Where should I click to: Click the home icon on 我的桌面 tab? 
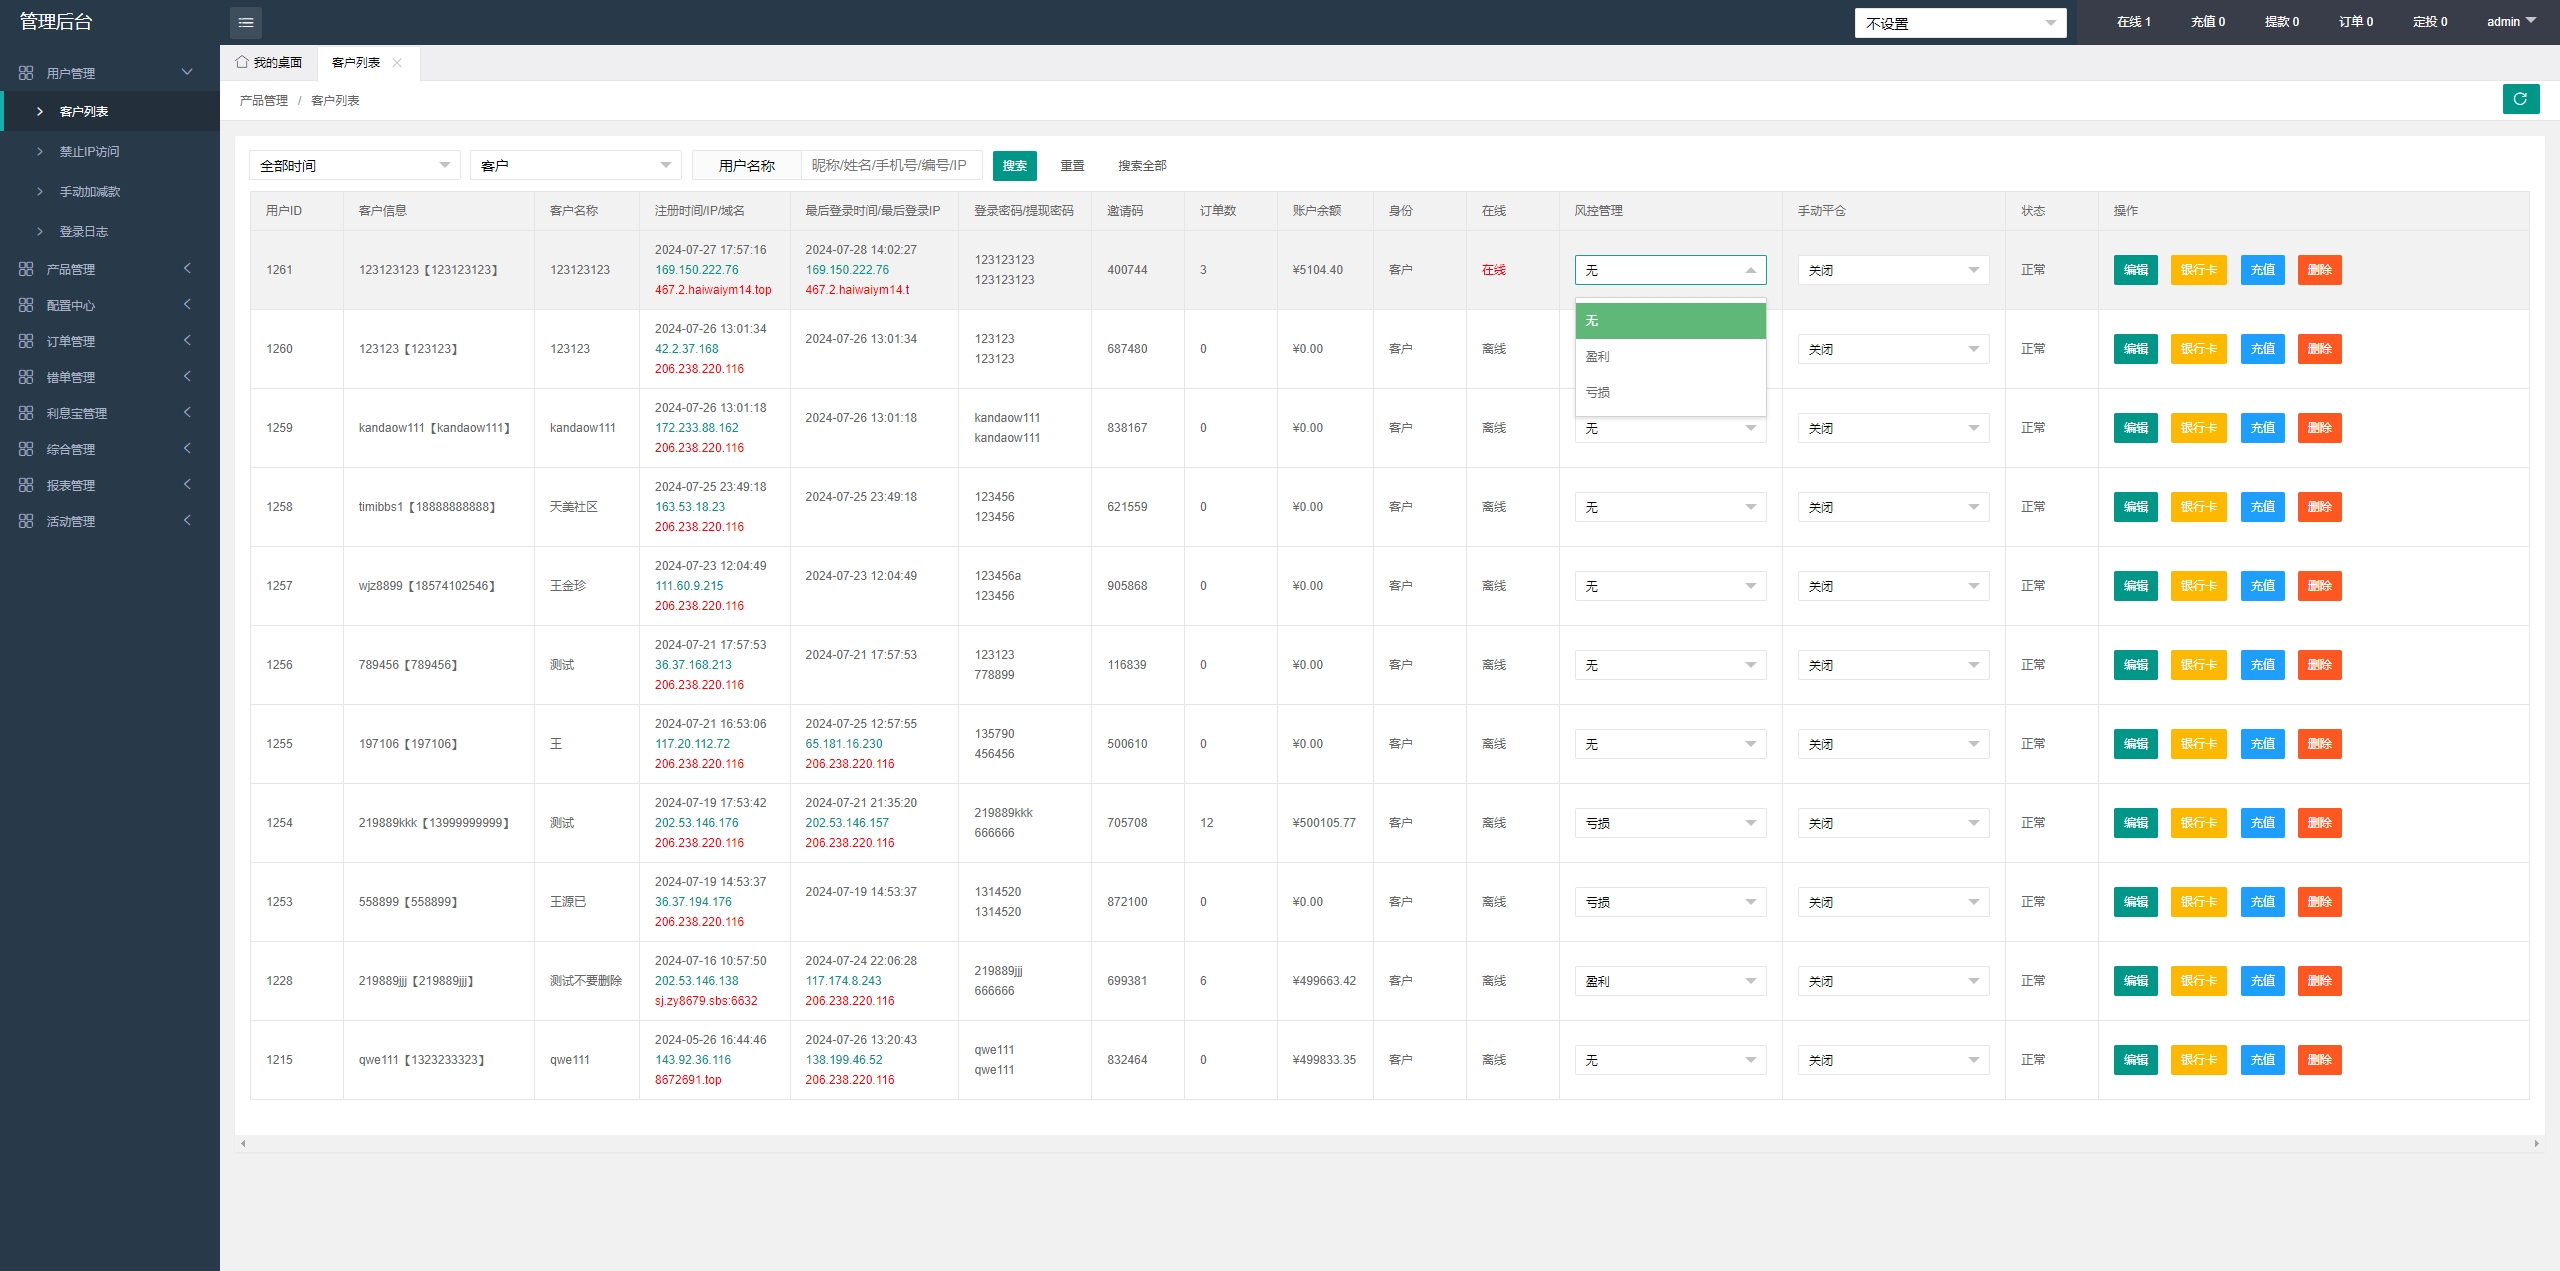click(x=242, y=62)
